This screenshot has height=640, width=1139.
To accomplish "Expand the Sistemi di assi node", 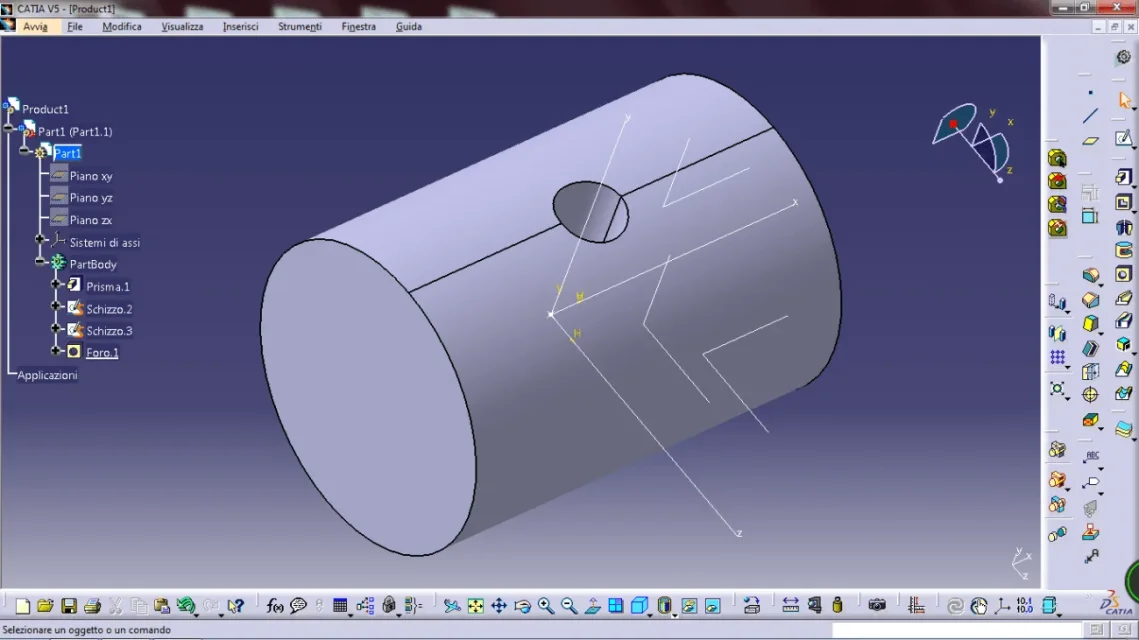I will tap(40, 239).
